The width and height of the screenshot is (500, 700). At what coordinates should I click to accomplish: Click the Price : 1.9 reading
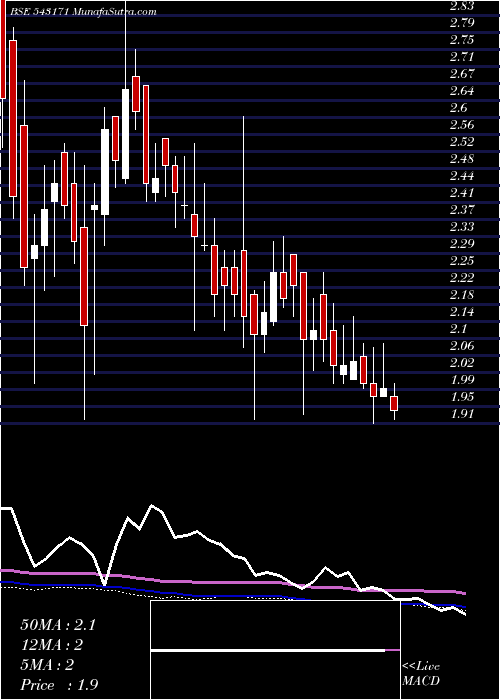coord(58,685)
